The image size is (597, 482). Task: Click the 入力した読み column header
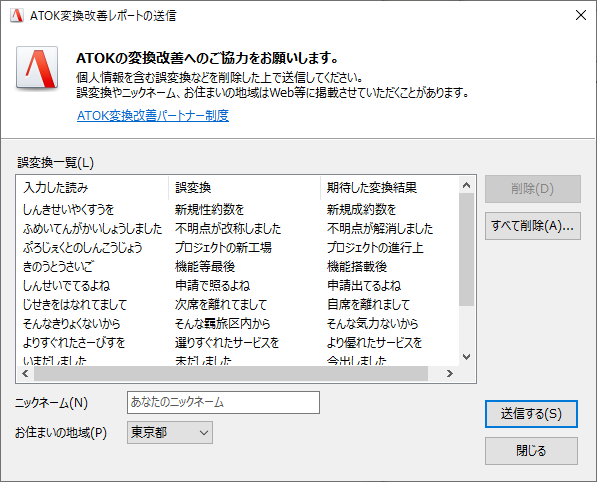tap(93, 187)
